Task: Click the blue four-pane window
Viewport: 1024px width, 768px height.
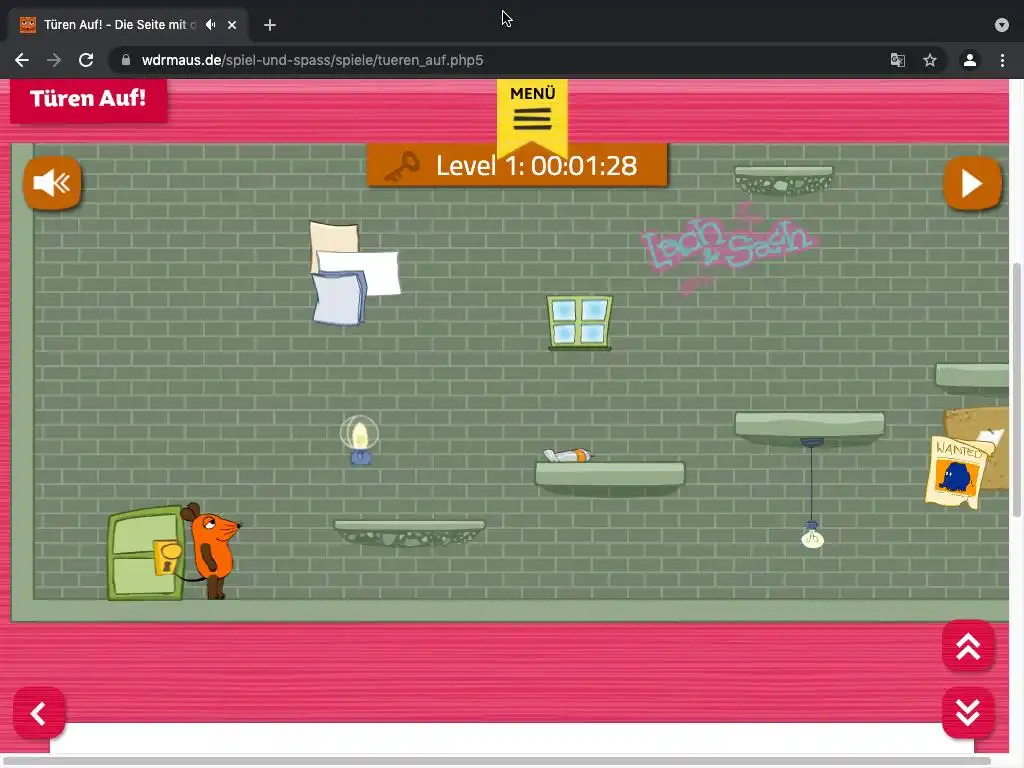Action: tap(580, 323)
